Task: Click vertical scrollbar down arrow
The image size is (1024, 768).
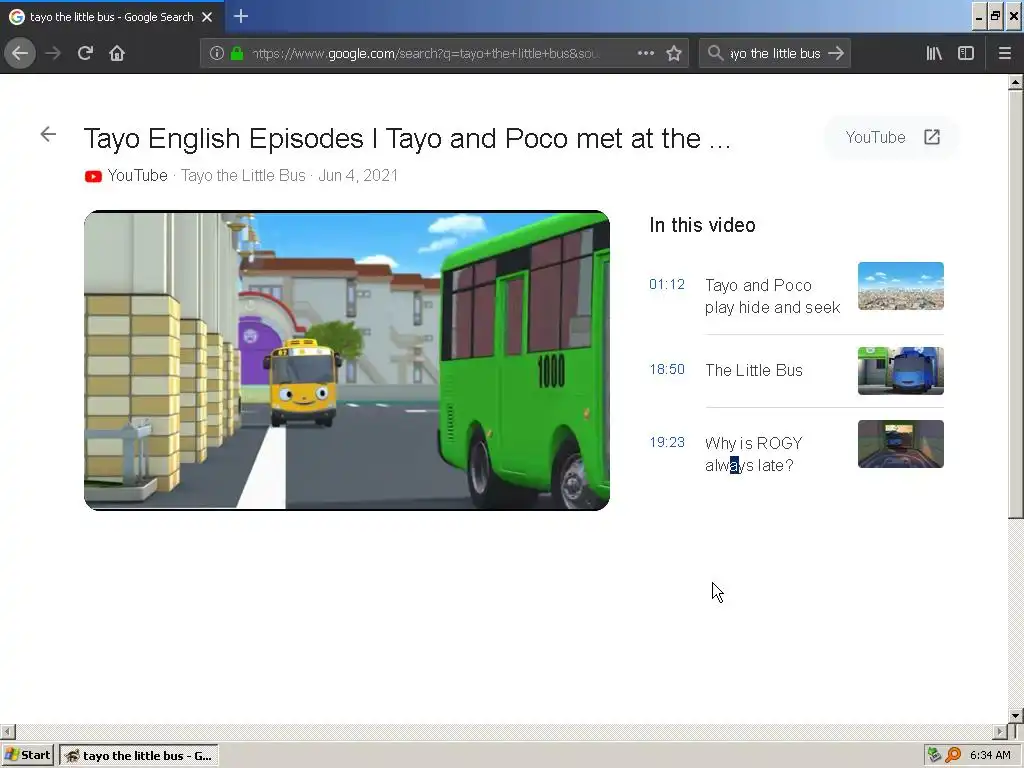Action: click(x=1016, y=715)
